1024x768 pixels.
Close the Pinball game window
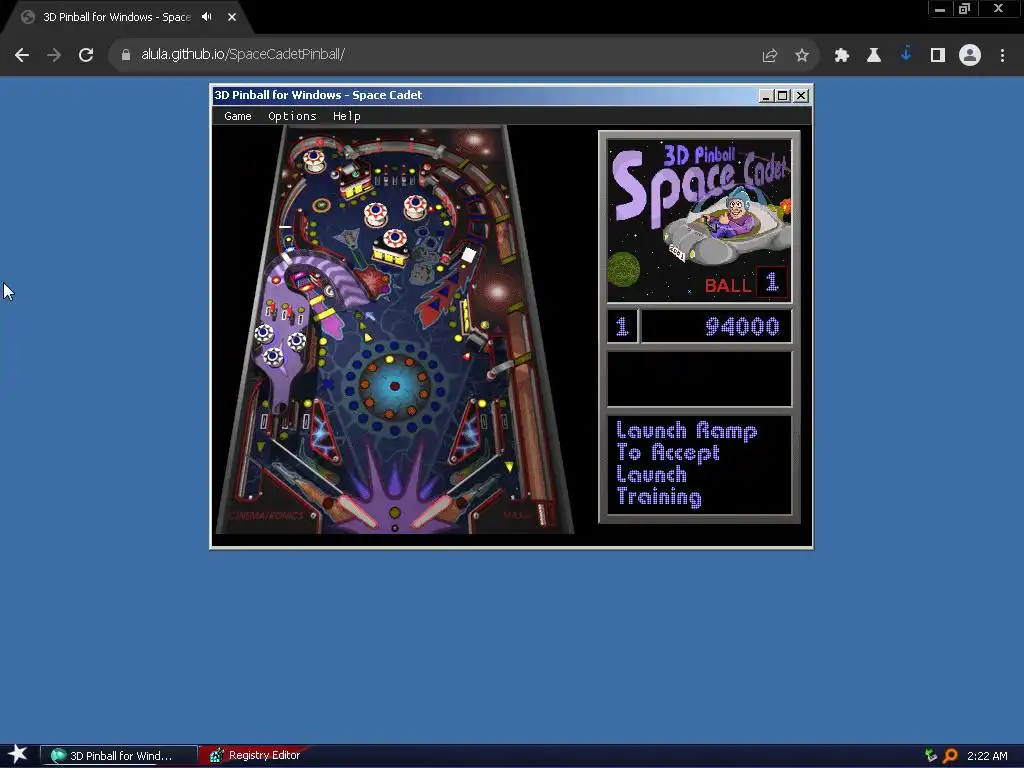click(801, 95)
